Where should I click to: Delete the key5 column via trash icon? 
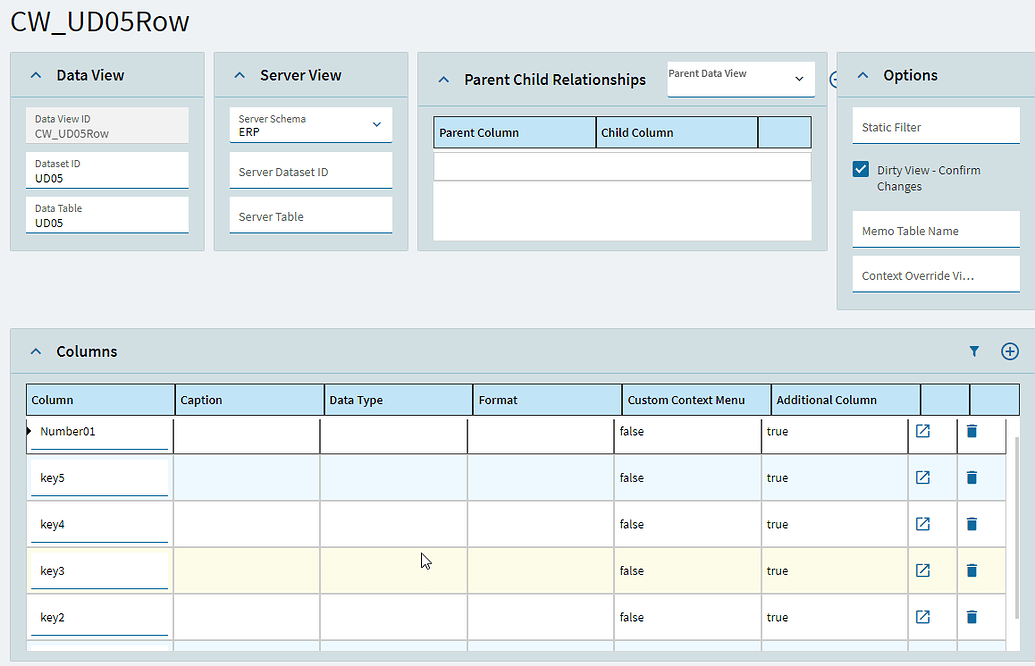pos(971,477)
